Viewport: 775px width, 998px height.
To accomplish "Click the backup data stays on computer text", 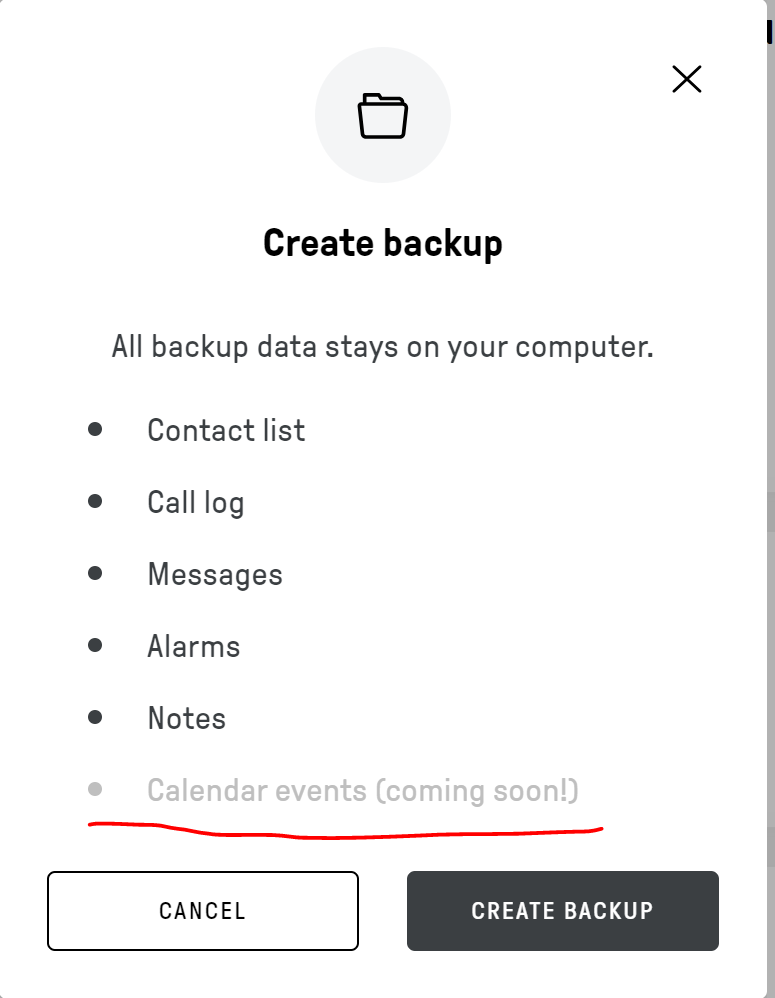I will (x=382, y=347).
